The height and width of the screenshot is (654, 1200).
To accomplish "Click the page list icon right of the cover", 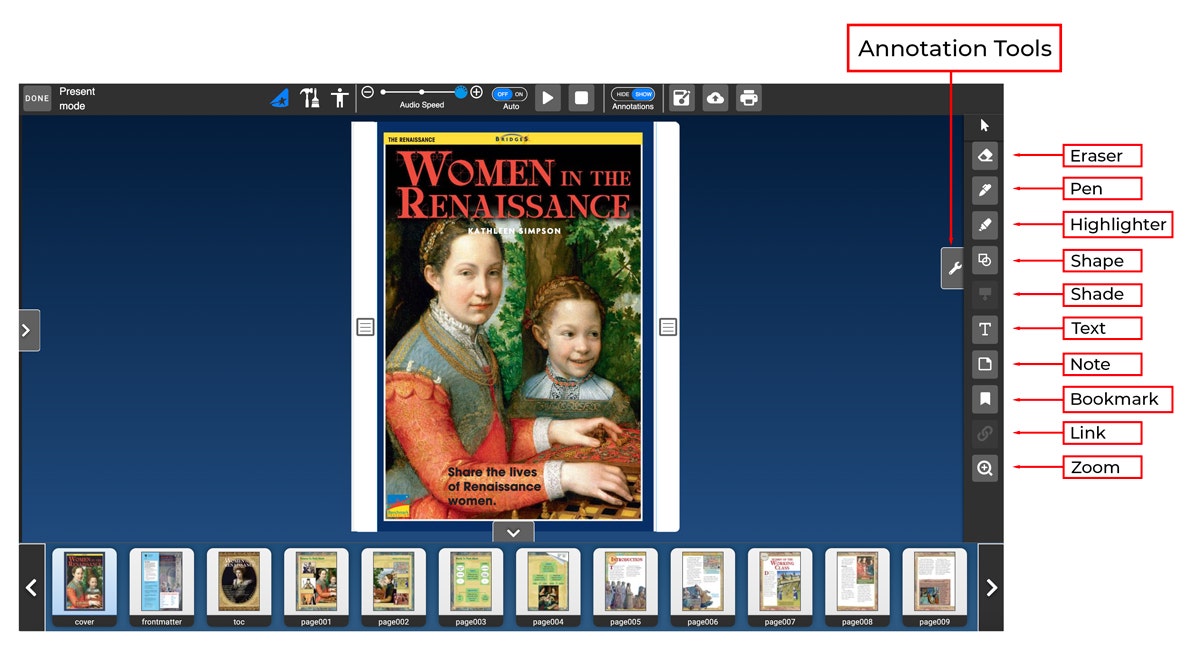I will 668,327.
